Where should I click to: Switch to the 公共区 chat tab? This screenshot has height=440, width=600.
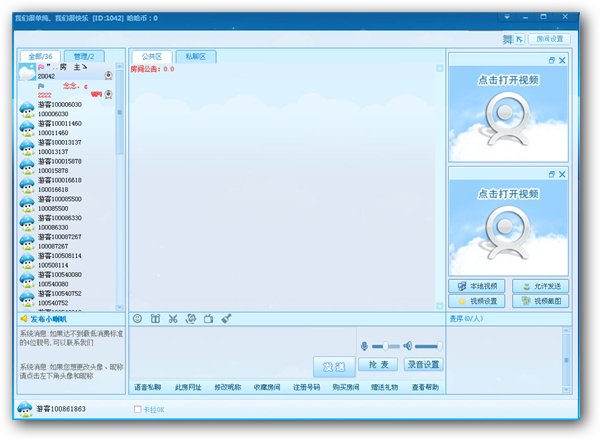[152, 57]
